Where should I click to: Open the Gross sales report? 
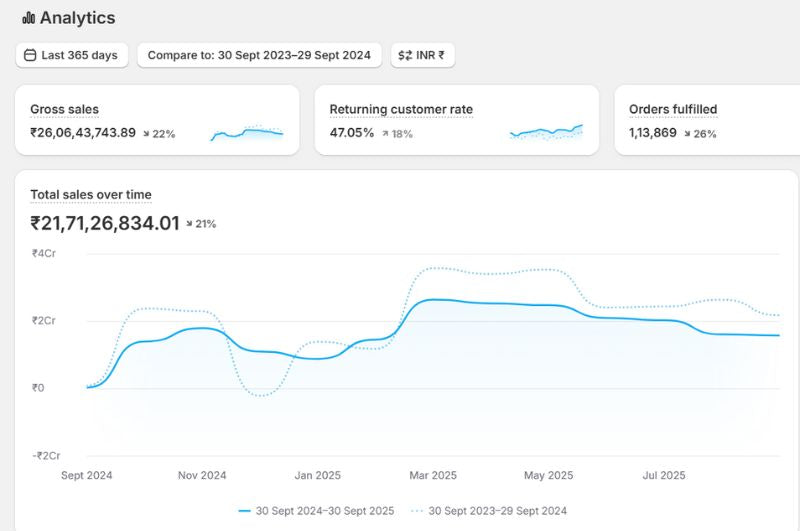[x=64, y=109]
